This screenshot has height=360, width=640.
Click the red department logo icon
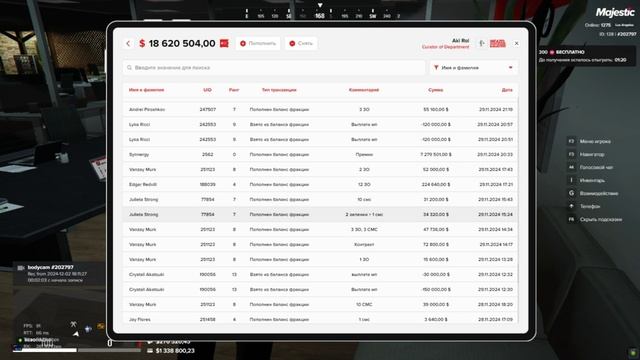point(498,43)
